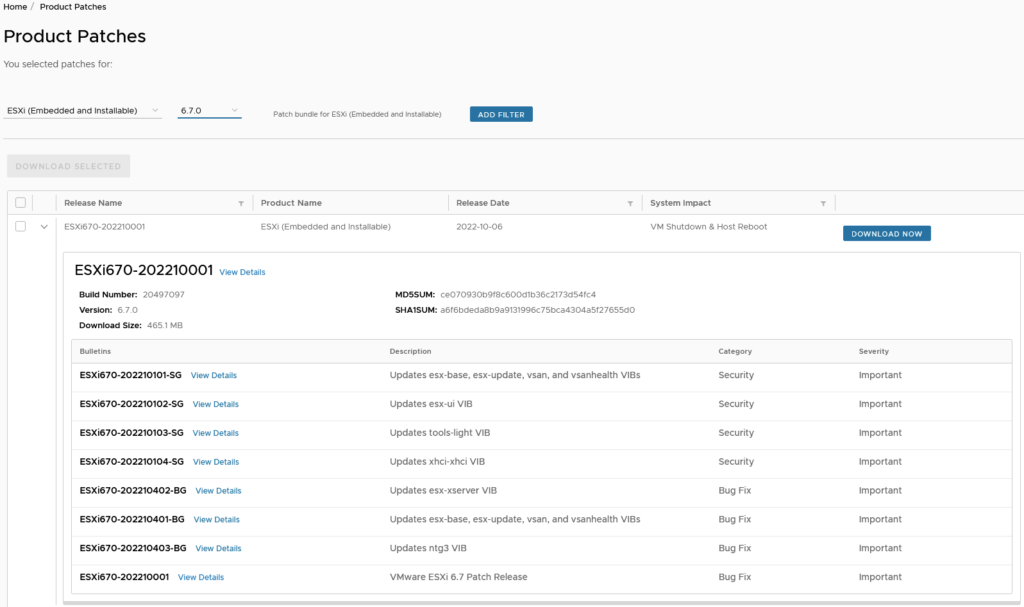Click the DOWNLOAD SELECTED button
This screenshot has width=1024, height=607.
(x=69, y=166)
